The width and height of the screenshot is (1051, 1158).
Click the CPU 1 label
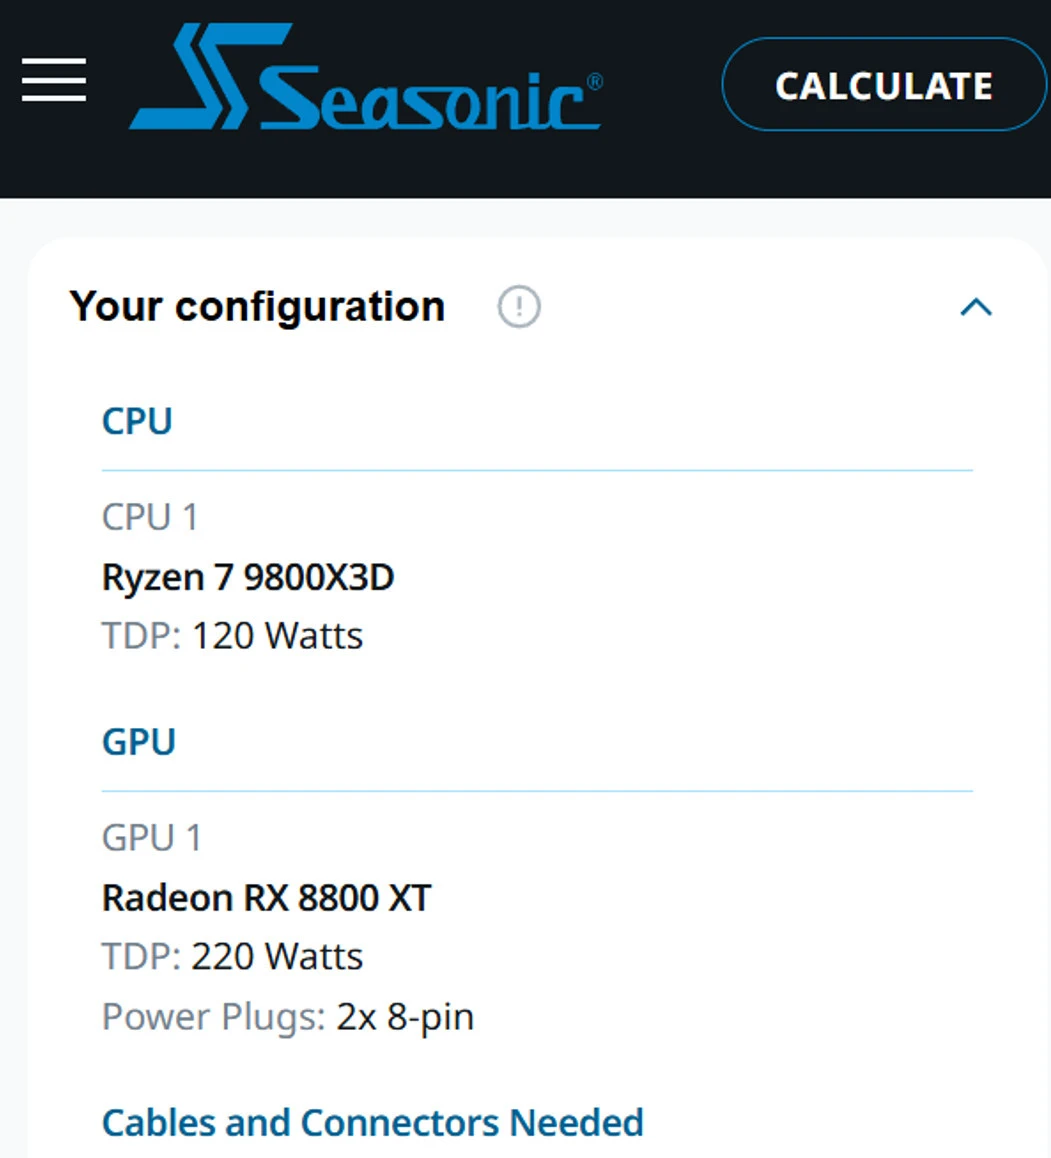point(150,517)
